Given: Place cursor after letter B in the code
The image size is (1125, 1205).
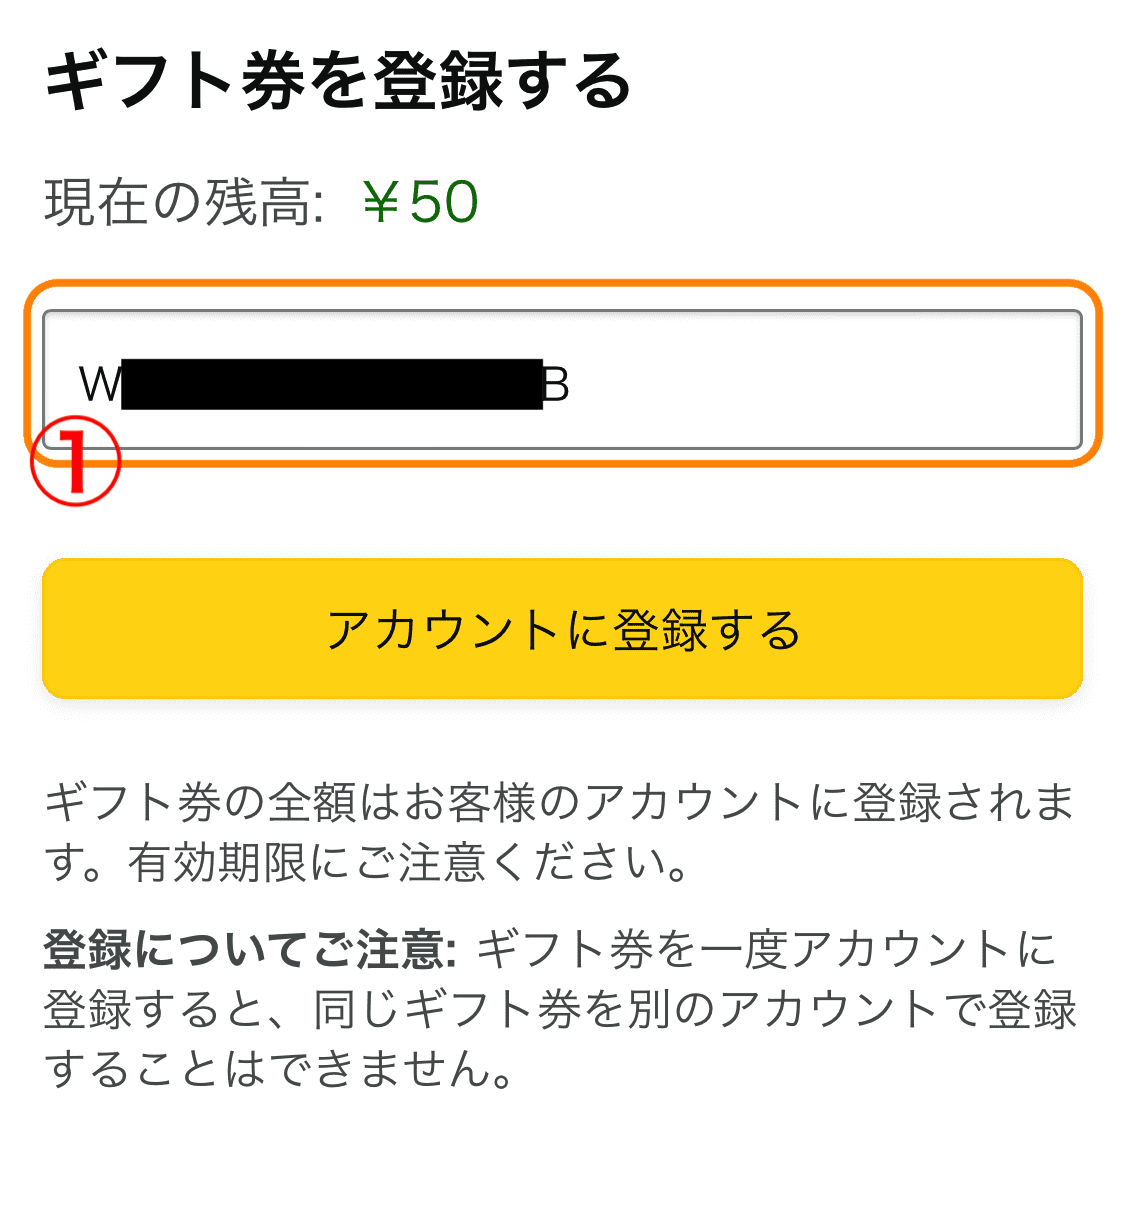Looking at the screenshot, I should pos(571,384).
